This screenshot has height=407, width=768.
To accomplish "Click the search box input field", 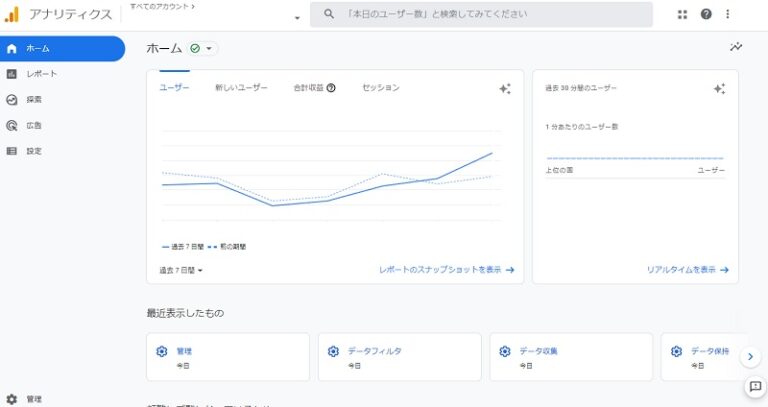I will coord(490,15).
